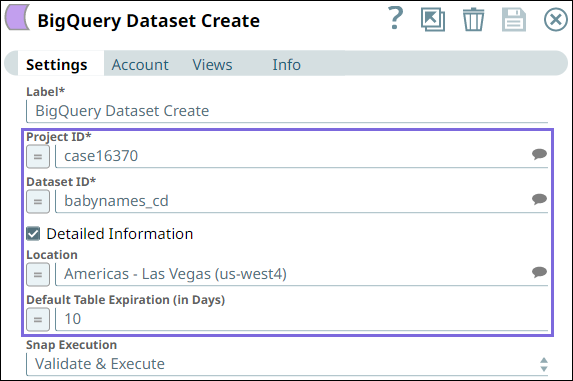
Task: Uncheck the Detailed Information checkbox
Action: tap(33, 234)
